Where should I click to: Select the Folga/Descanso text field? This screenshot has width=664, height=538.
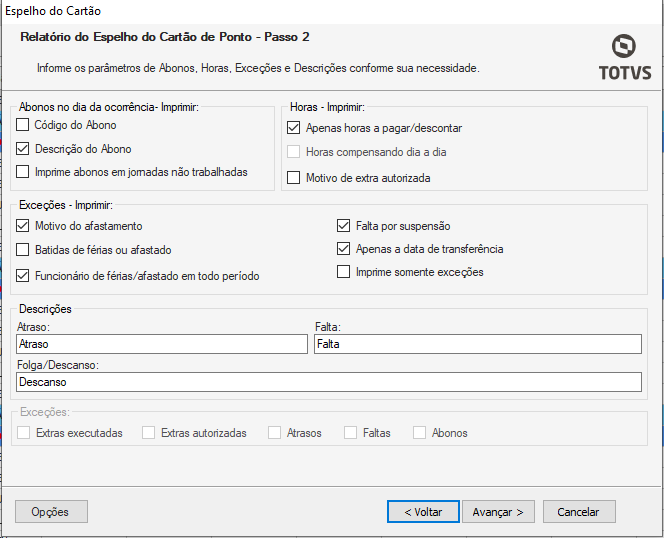(x=328, y=382)
